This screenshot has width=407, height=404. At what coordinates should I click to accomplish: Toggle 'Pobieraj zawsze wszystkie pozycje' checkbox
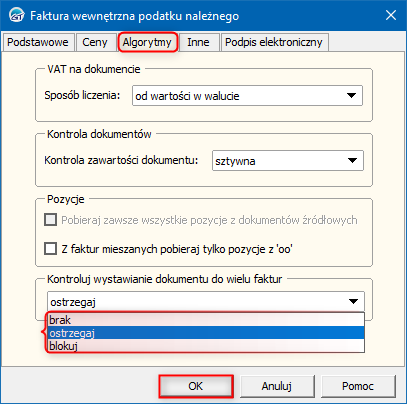tap(50, 220)
